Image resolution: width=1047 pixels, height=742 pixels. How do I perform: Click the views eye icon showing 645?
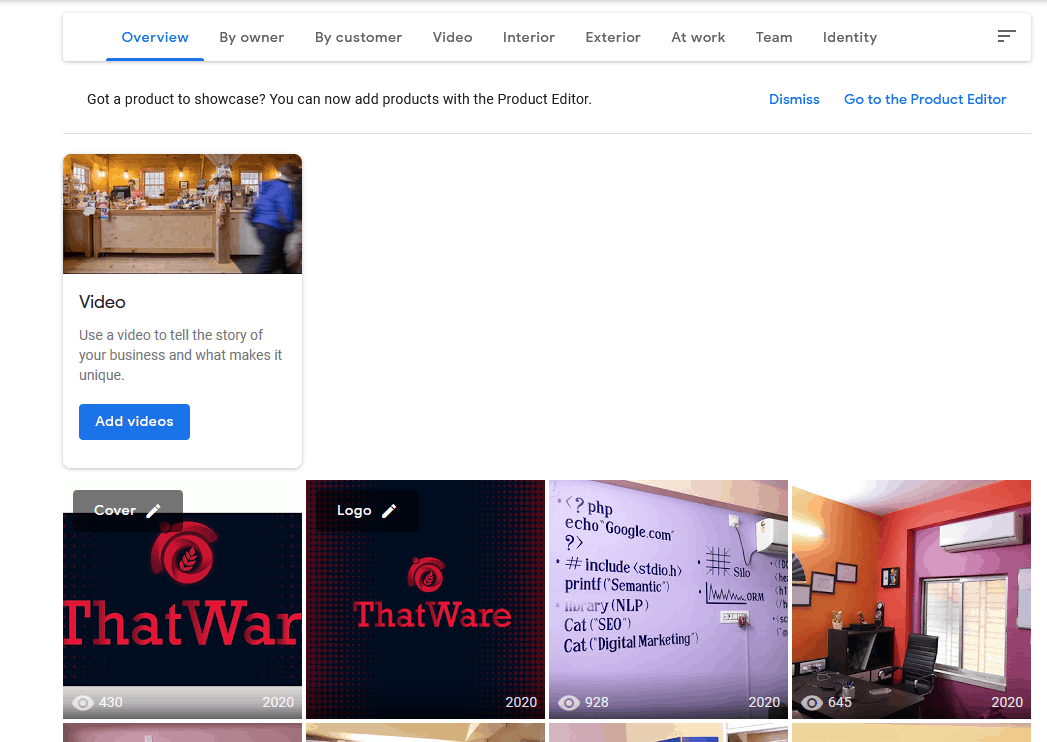tap(812, 703)
